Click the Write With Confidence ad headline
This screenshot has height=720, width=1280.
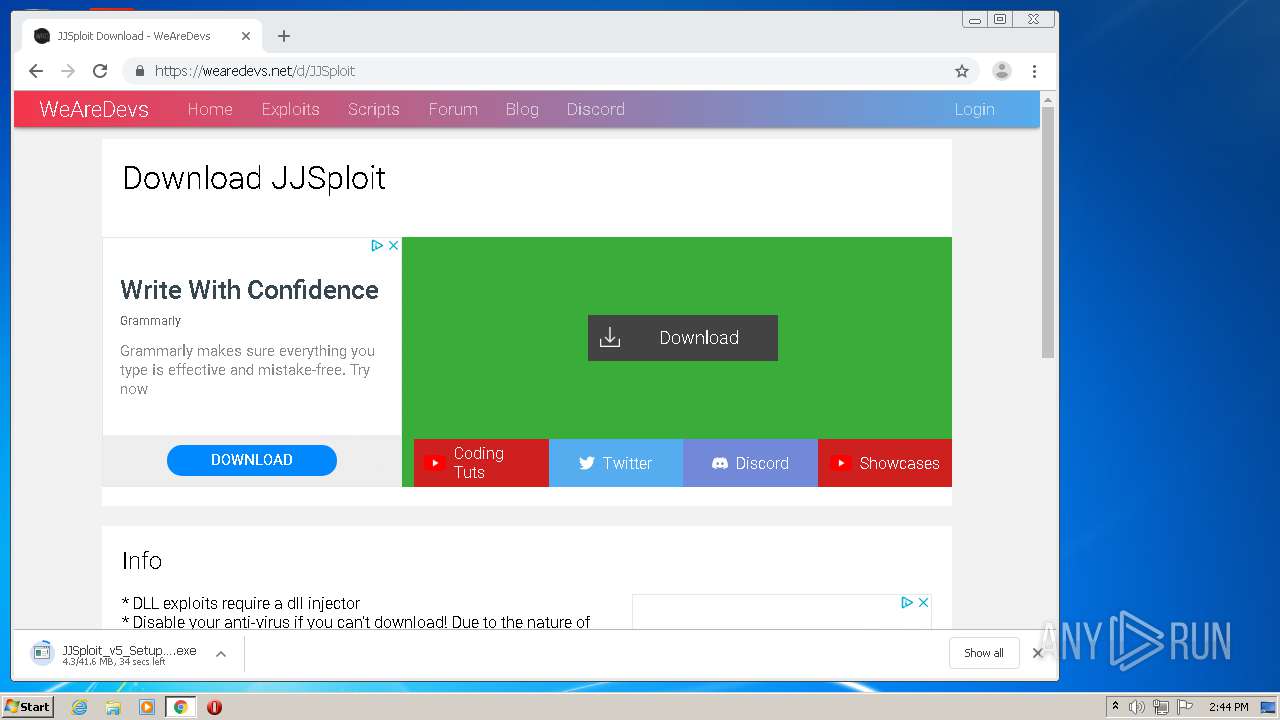pyautogui.click(x=249, y=290)
